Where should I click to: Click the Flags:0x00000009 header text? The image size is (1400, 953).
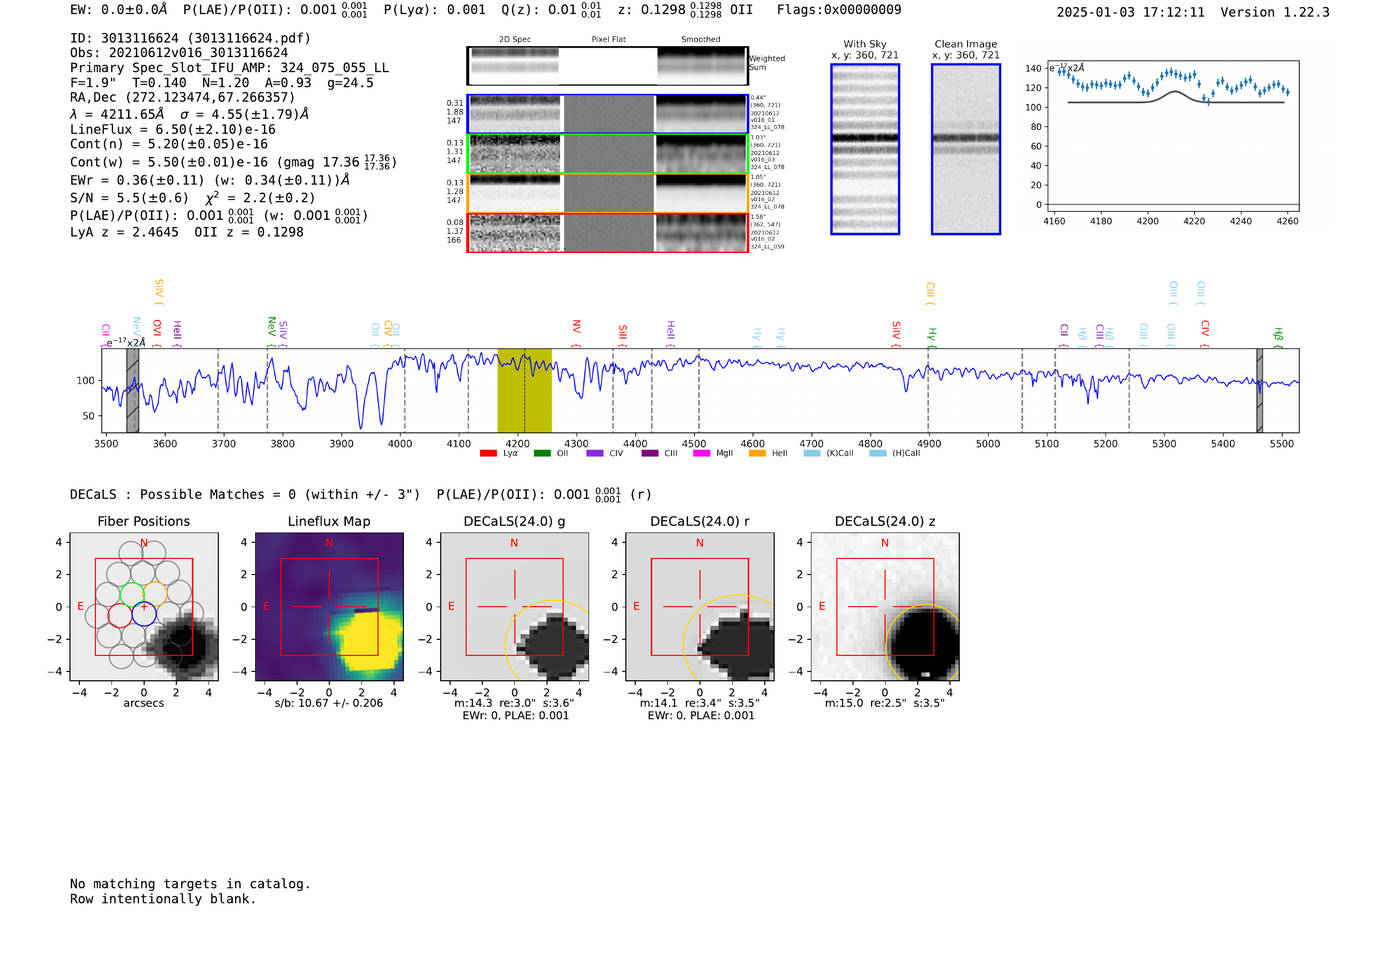(x=839, y=10)
